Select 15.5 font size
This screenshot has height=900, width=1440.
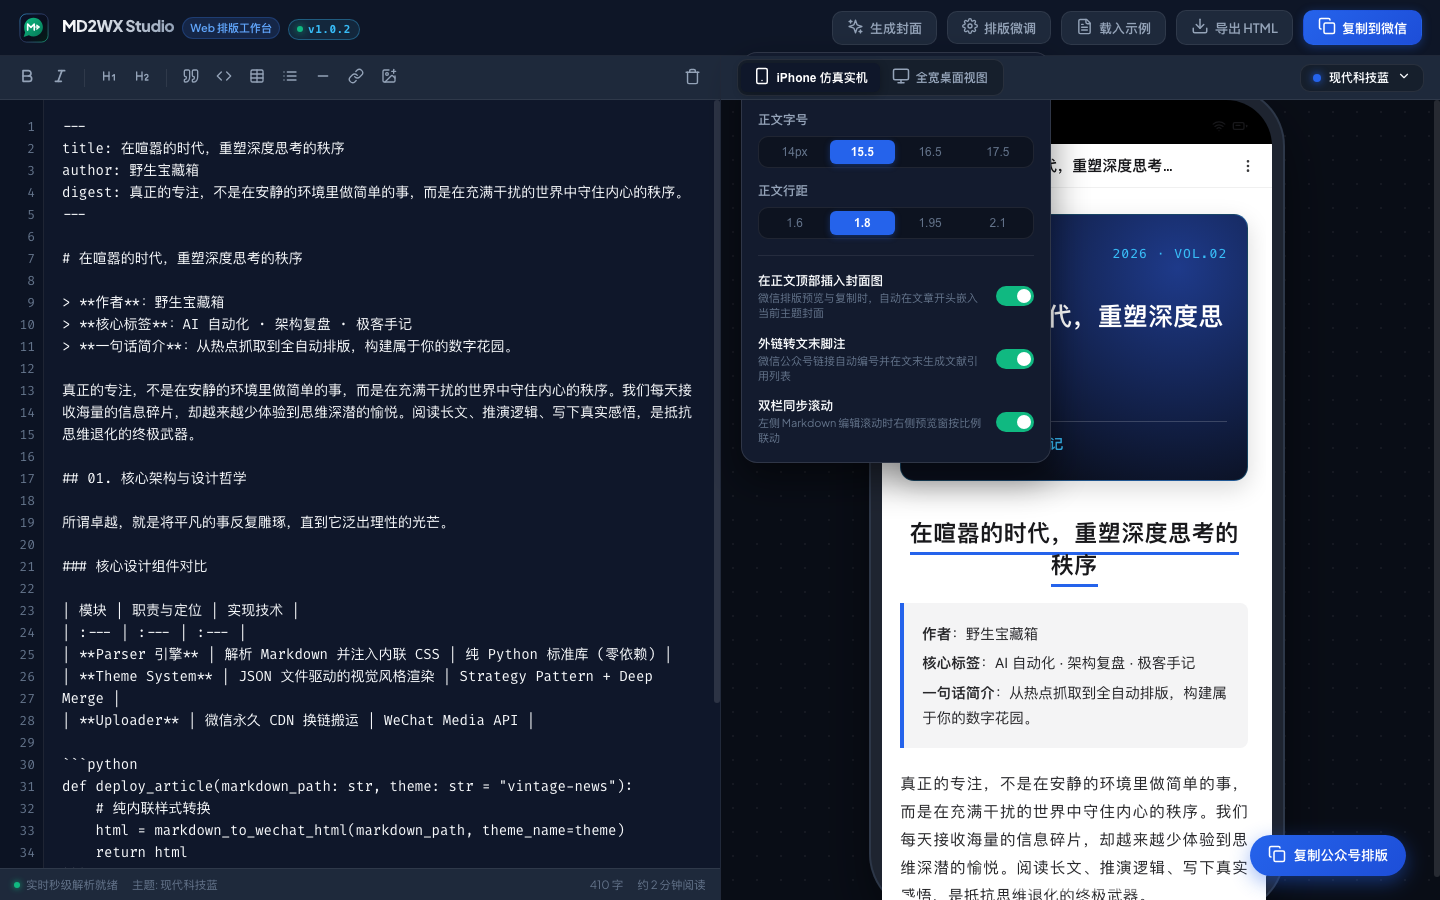pyautogui.click(x=862, y=152)
